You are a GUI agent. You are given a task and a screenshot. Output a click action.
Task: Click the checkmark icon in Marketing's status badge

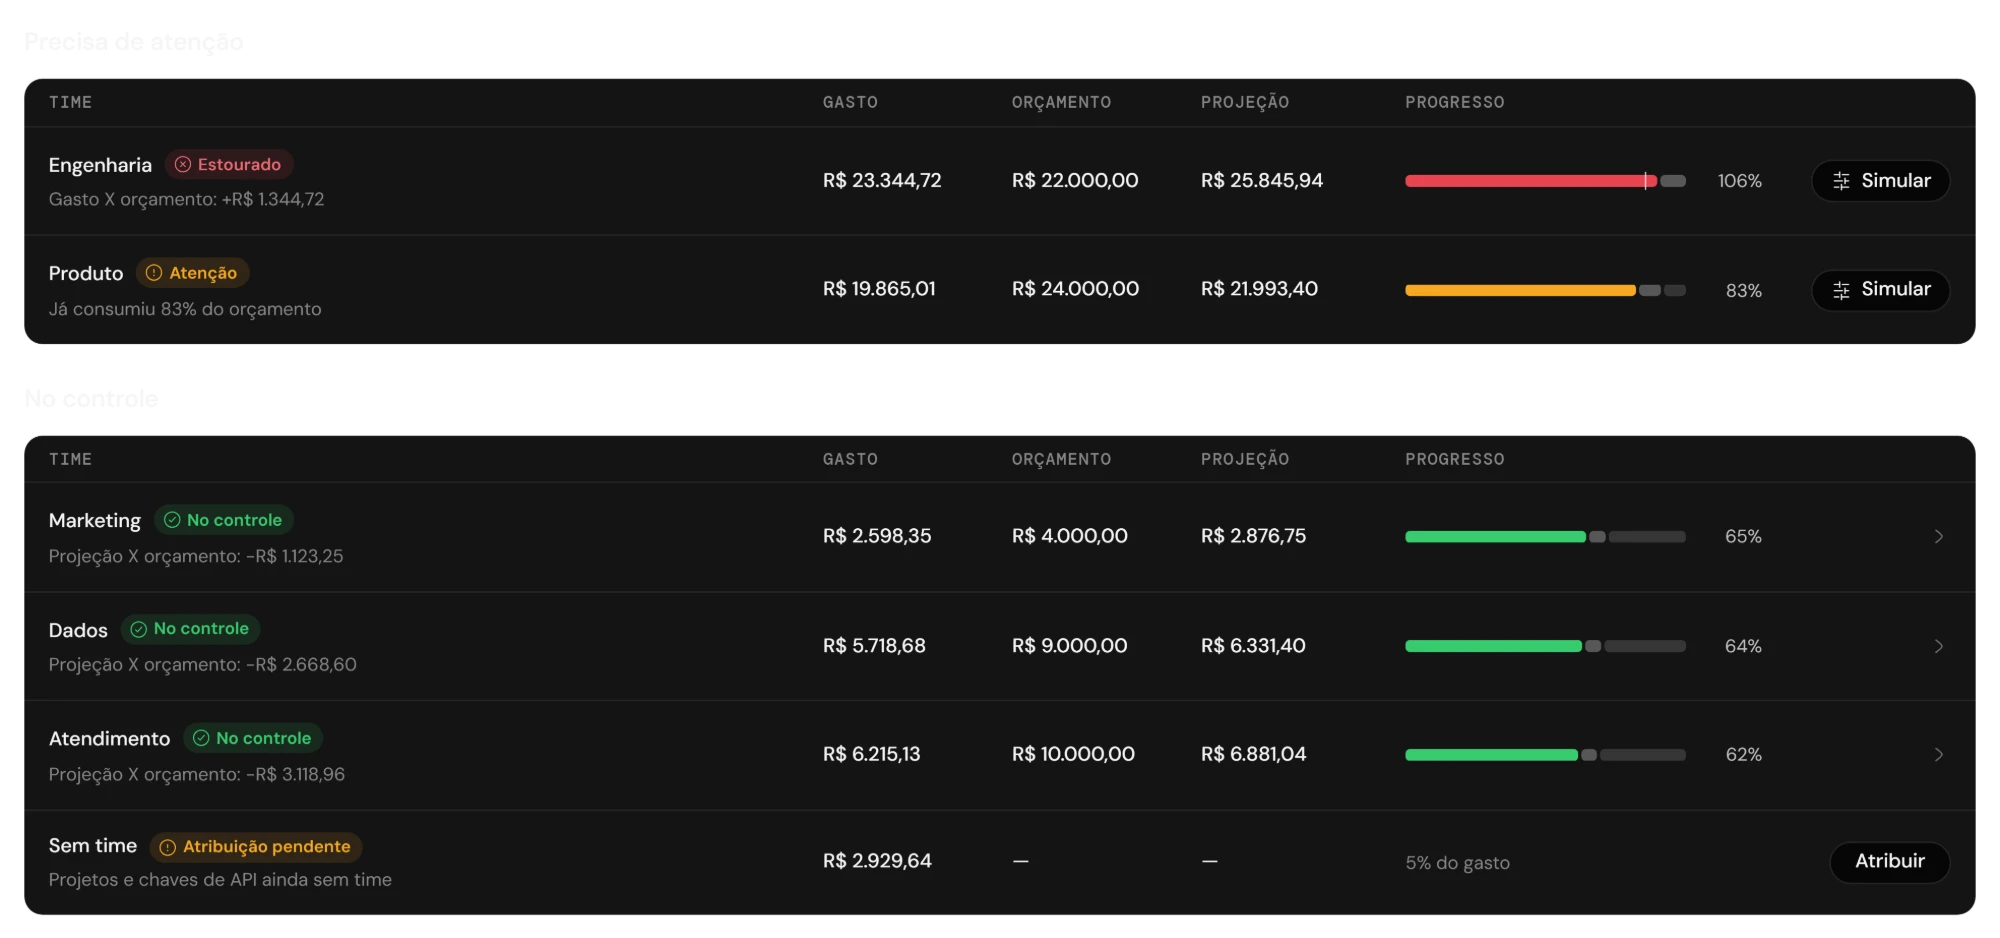172,520
